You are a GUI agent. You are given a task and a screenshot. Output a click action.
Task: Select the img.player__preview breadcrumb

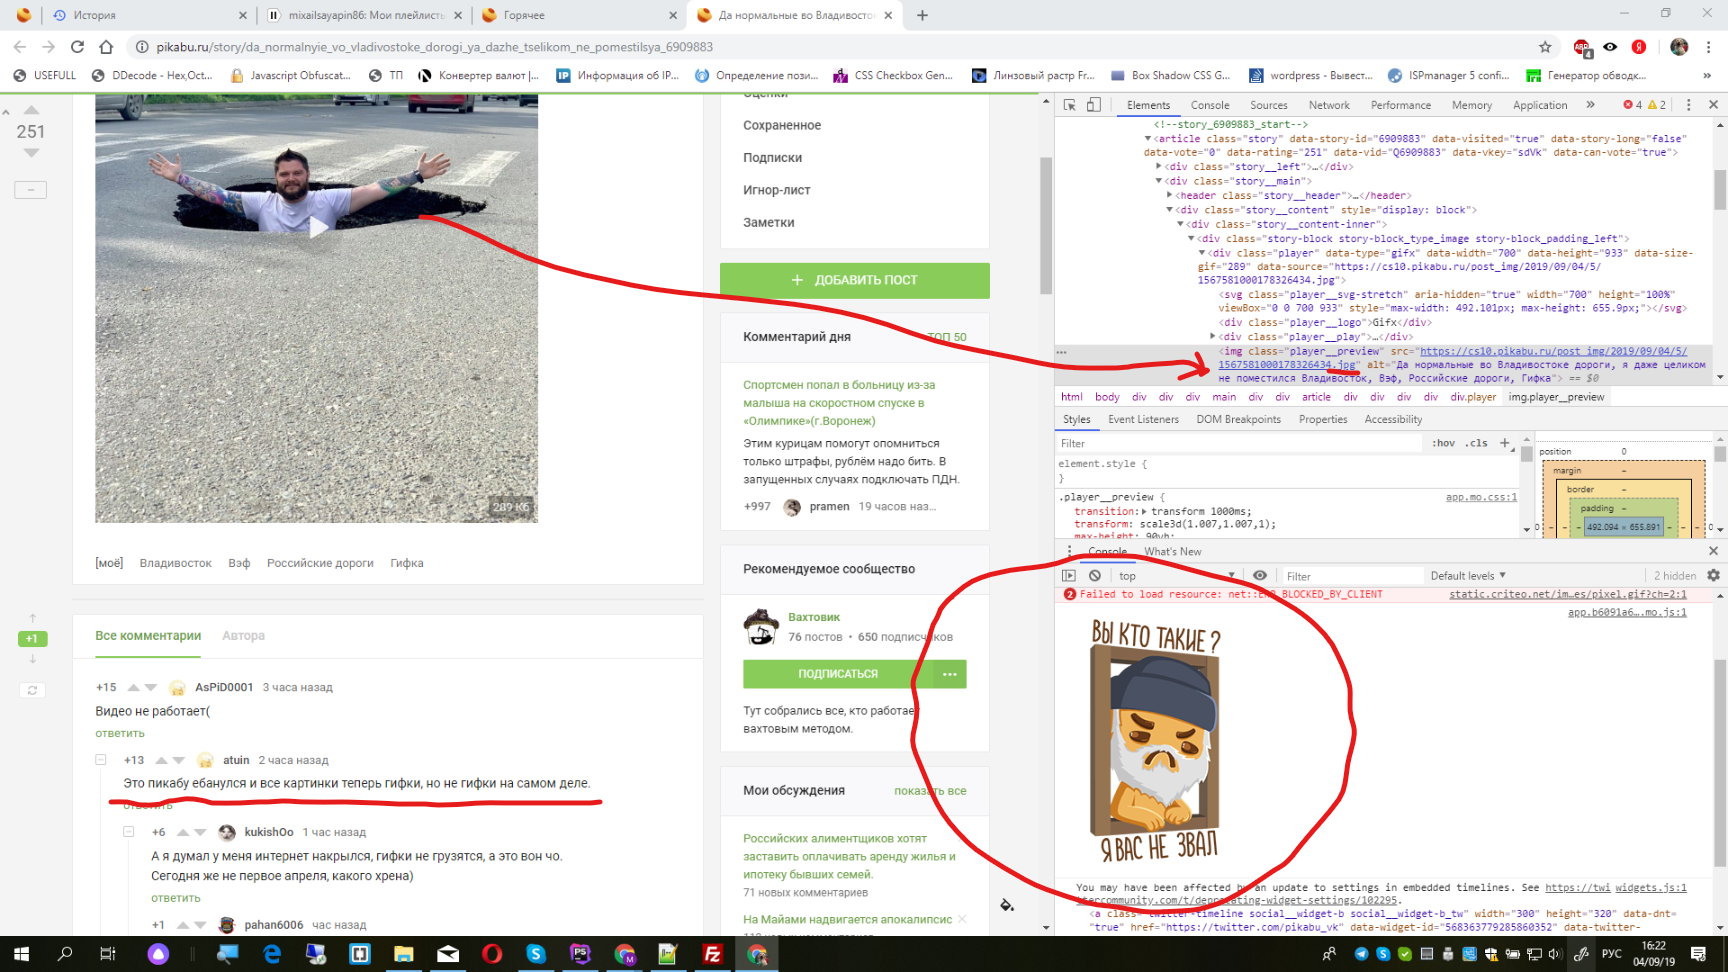1556,397
